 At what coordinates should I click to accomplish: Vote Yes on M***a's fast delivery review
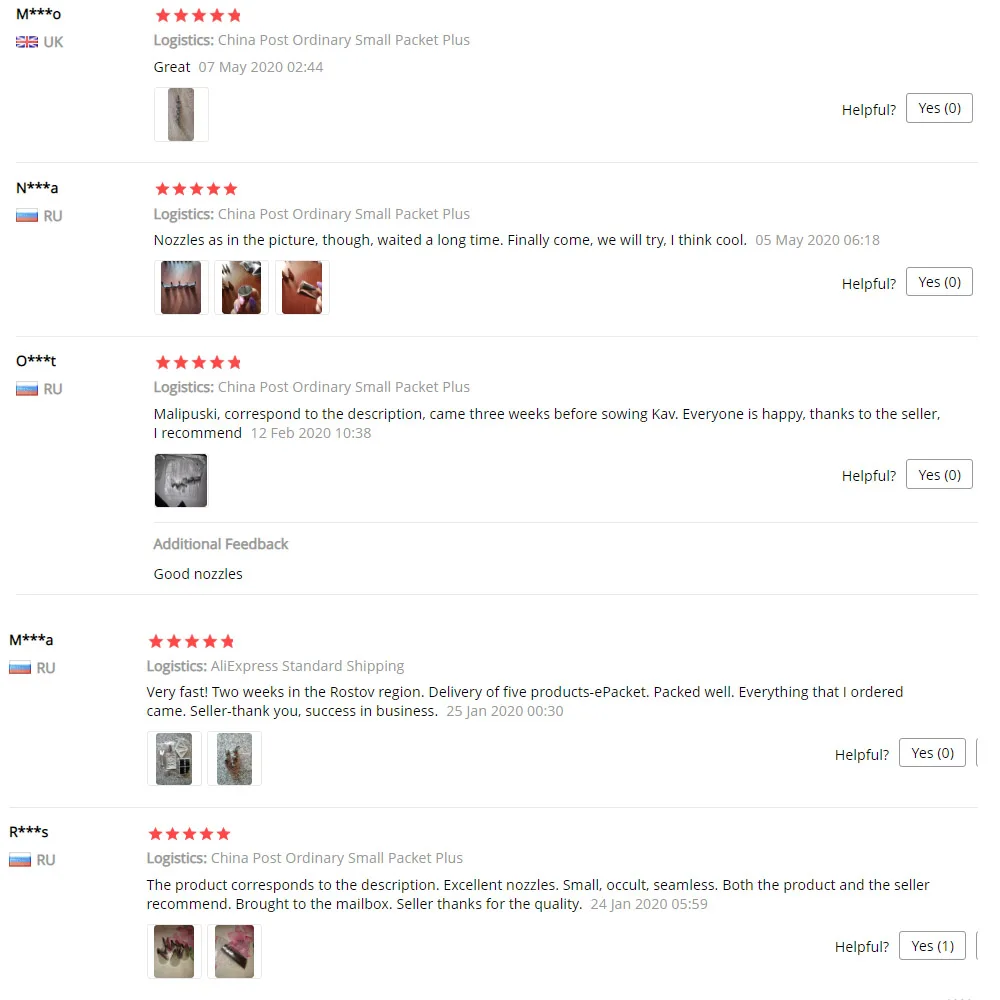click(x=932, y=753)
